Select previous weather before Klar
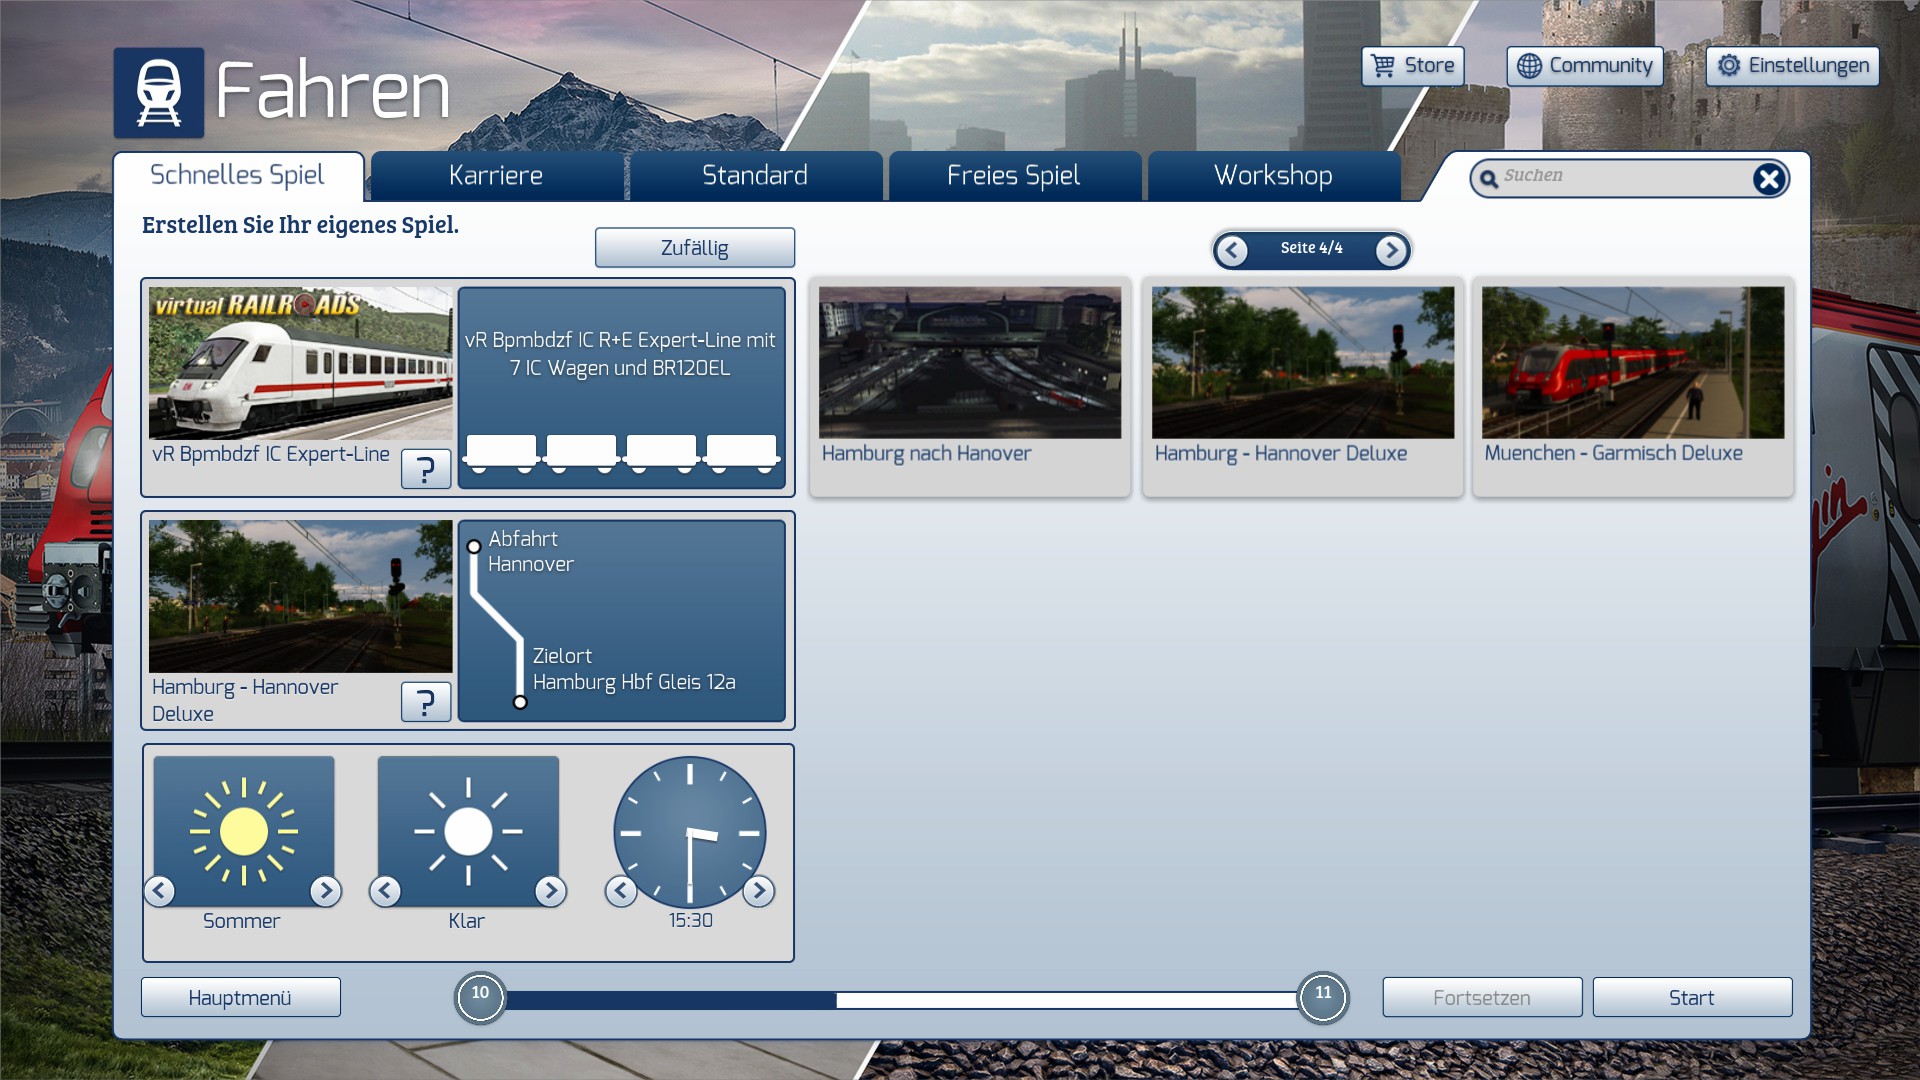This screenshot has width=1920, height=1080. 385,890
